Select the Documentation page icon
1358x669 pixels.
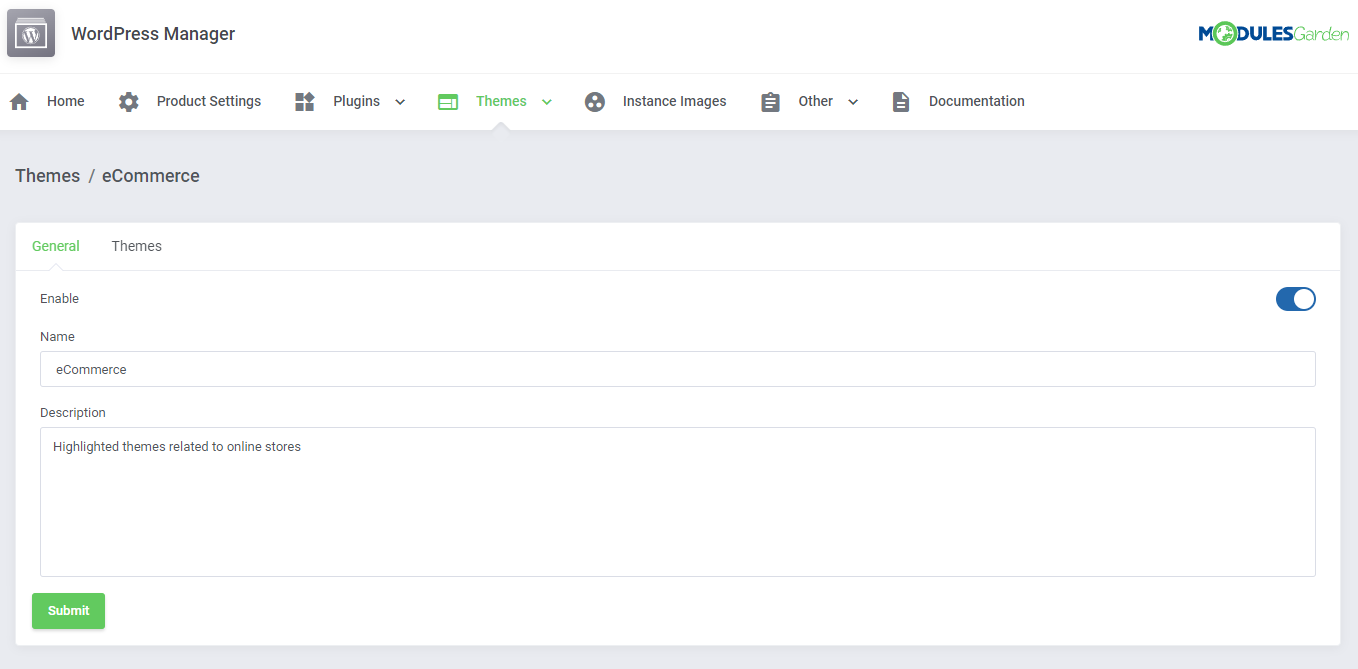(x=900, y=101)
